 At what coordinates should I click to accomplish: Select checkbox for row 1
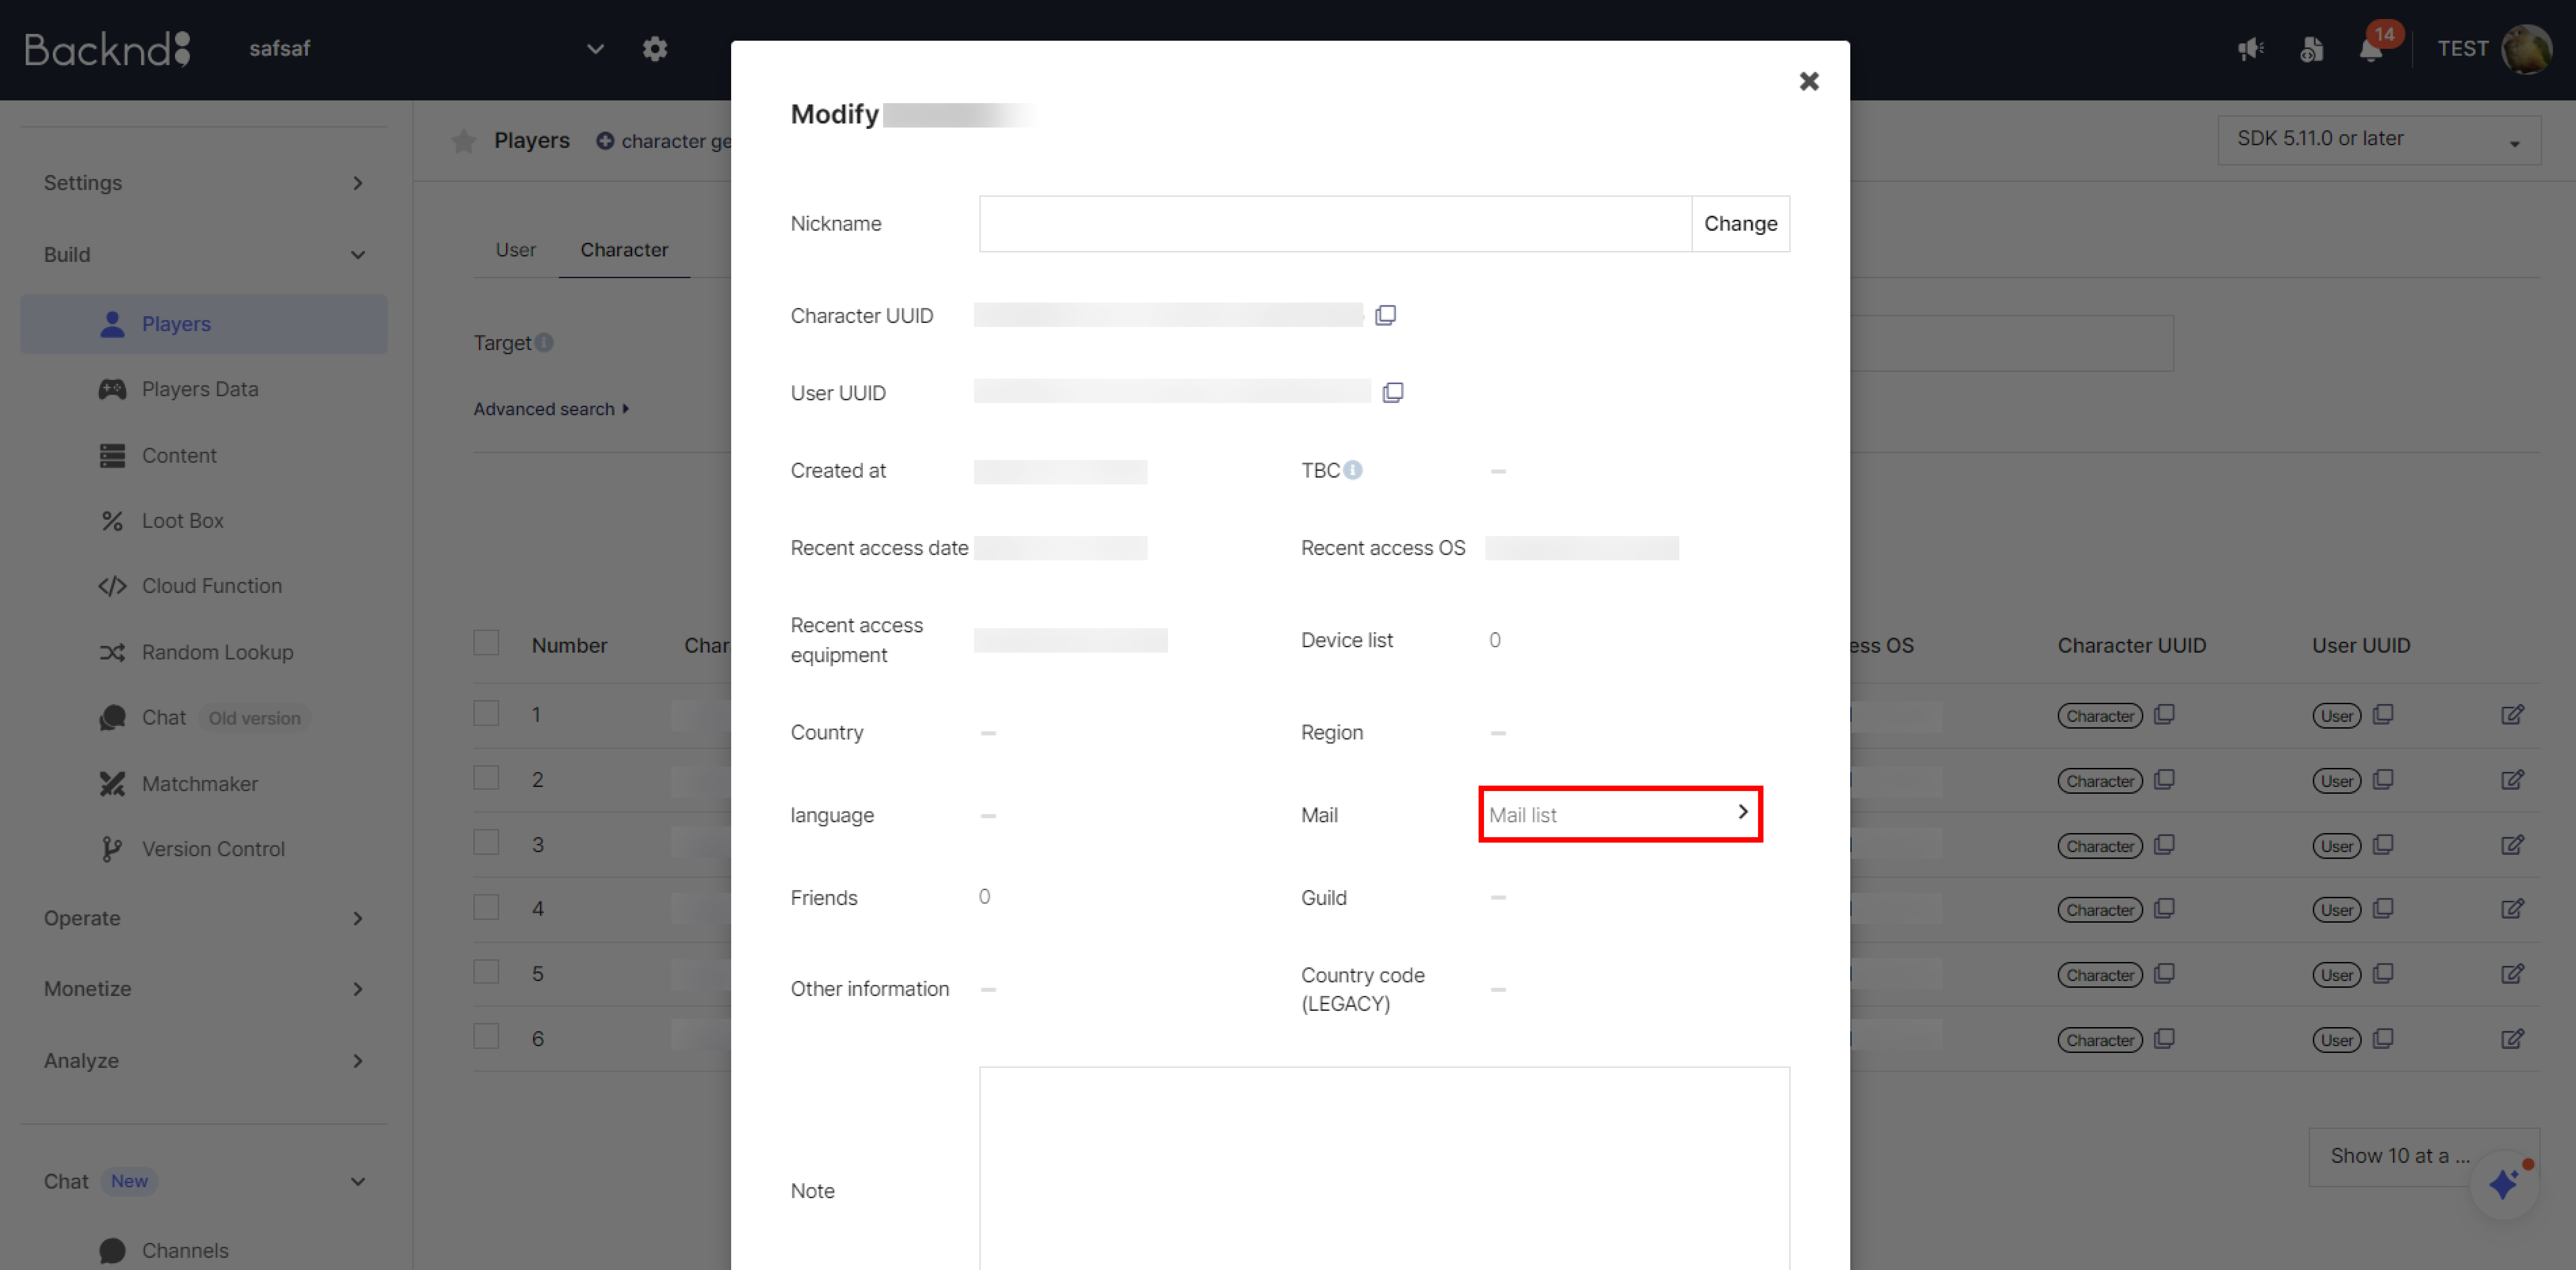(486, 713)
